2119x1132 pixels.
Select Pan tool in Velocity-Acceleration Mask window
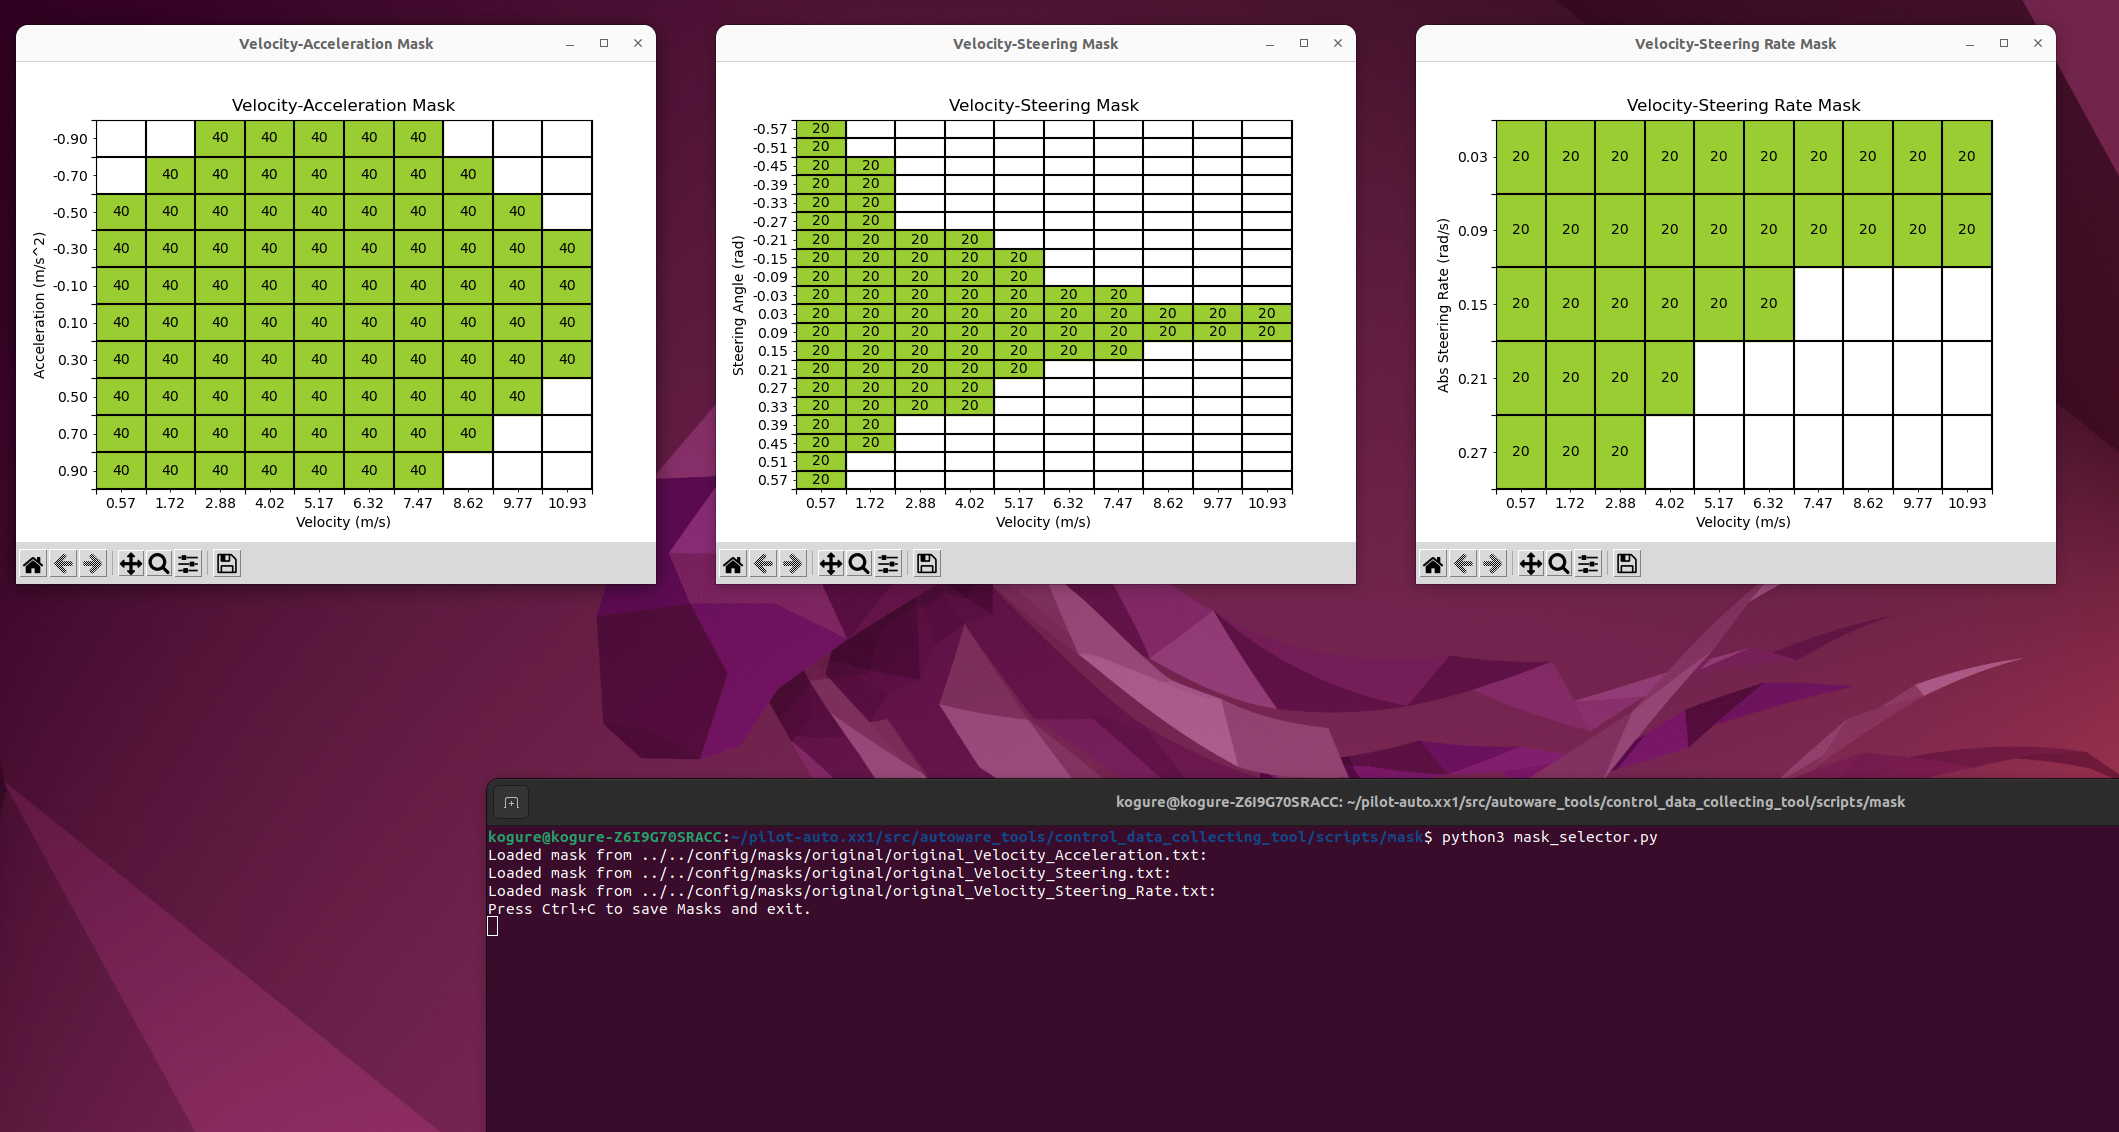[130, 564]
